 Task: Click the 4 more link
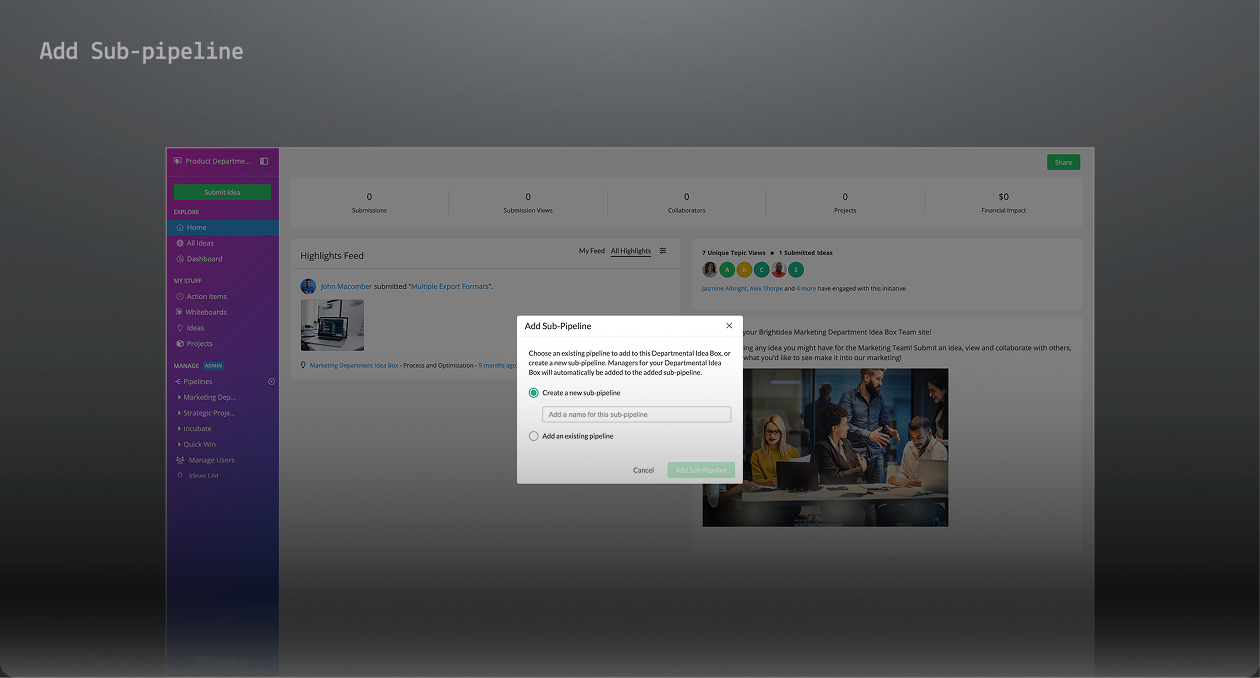[x=806, y=288]
